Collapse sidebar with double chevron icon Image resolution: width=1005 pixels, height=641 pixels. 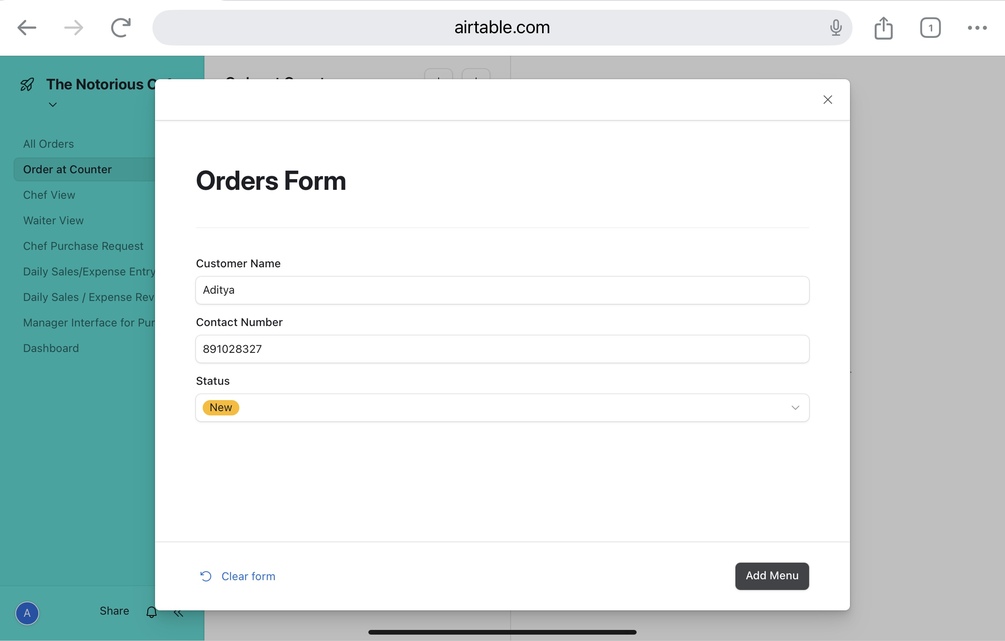point(178,612)
